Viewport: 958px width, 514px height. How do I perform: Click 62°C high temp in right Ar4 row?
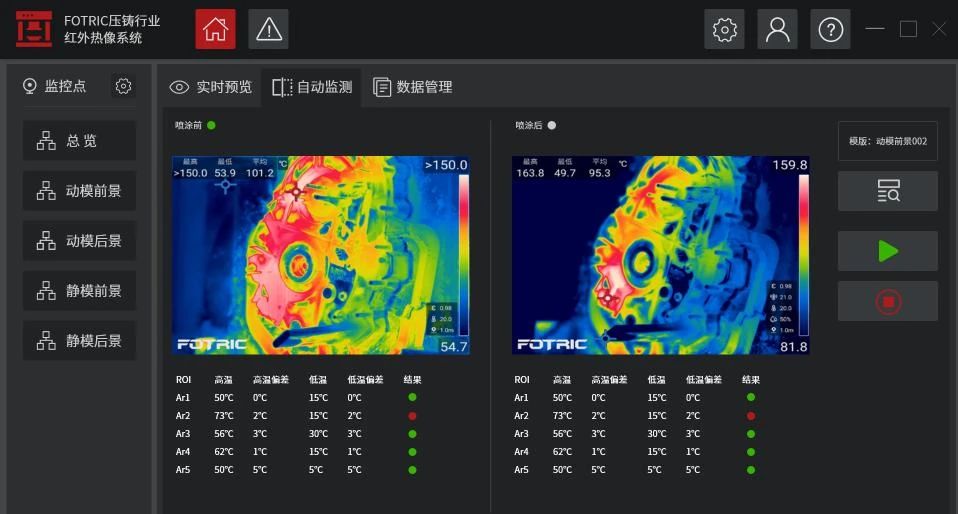click(562, 452)
